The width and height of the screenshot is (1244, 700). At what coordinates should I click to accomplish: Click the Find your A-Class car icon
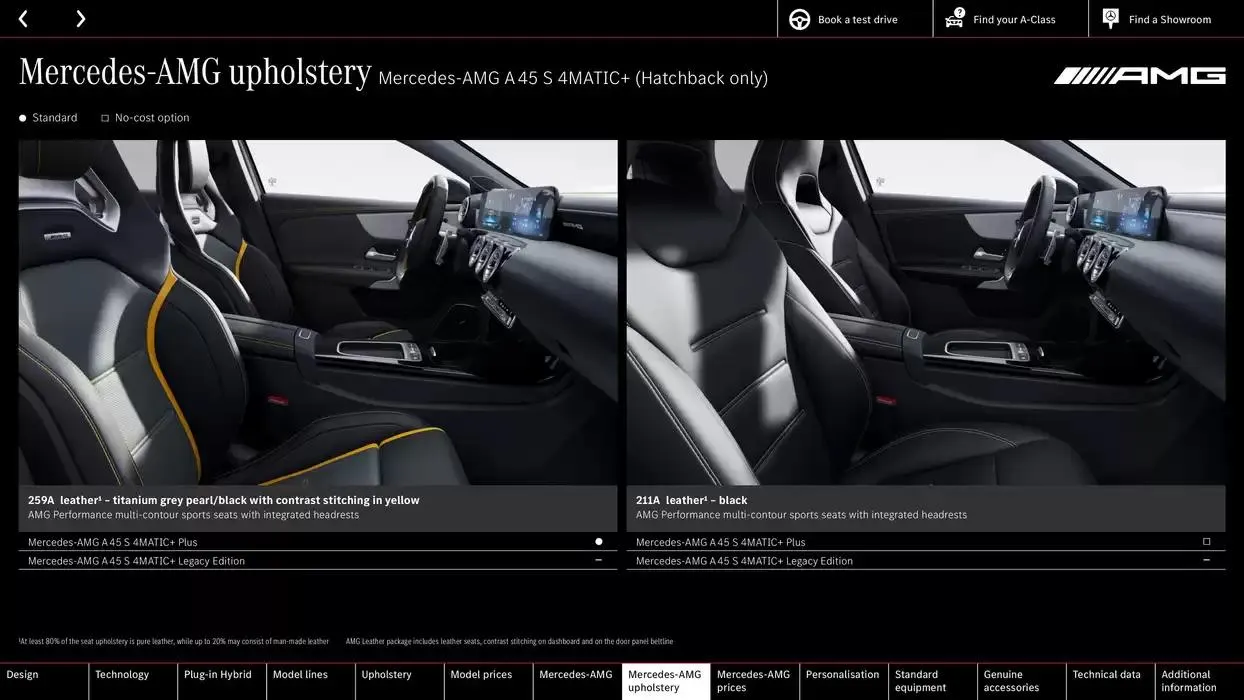[x=955, y=19]
